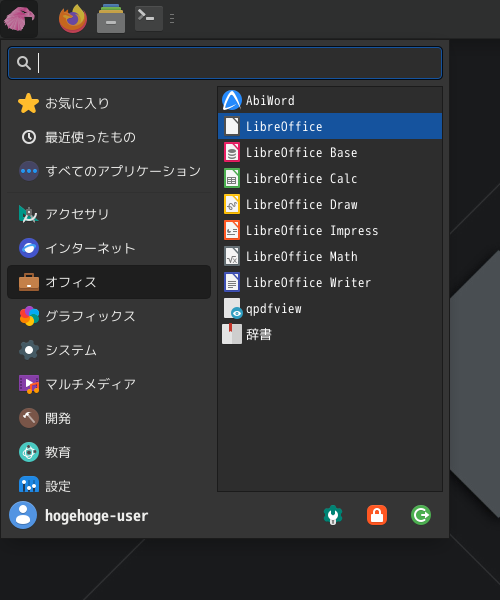Screen dimensions: 500x600
Task: Launch the file manager from the panel
Action: pyautogui.click(x=111, y=18)
